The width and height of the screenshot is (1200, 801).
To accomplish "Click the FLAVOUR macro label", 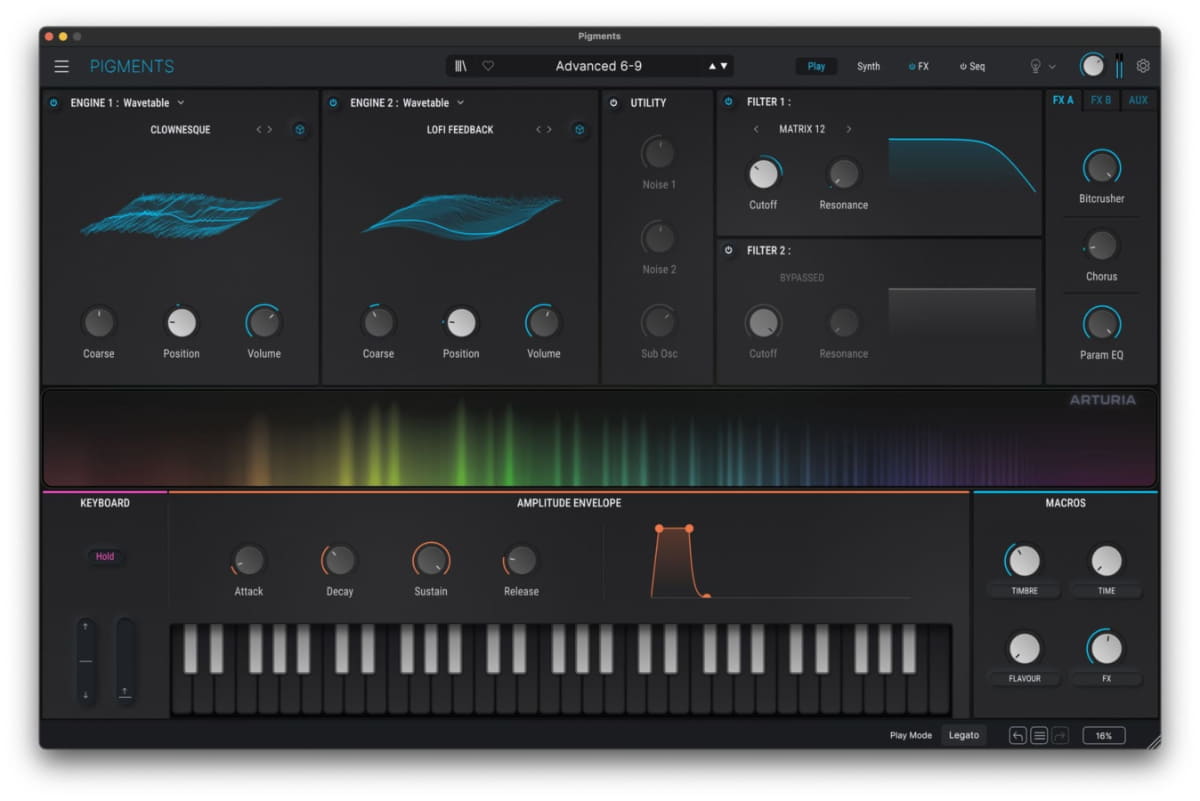I will tap(1024, 678).
